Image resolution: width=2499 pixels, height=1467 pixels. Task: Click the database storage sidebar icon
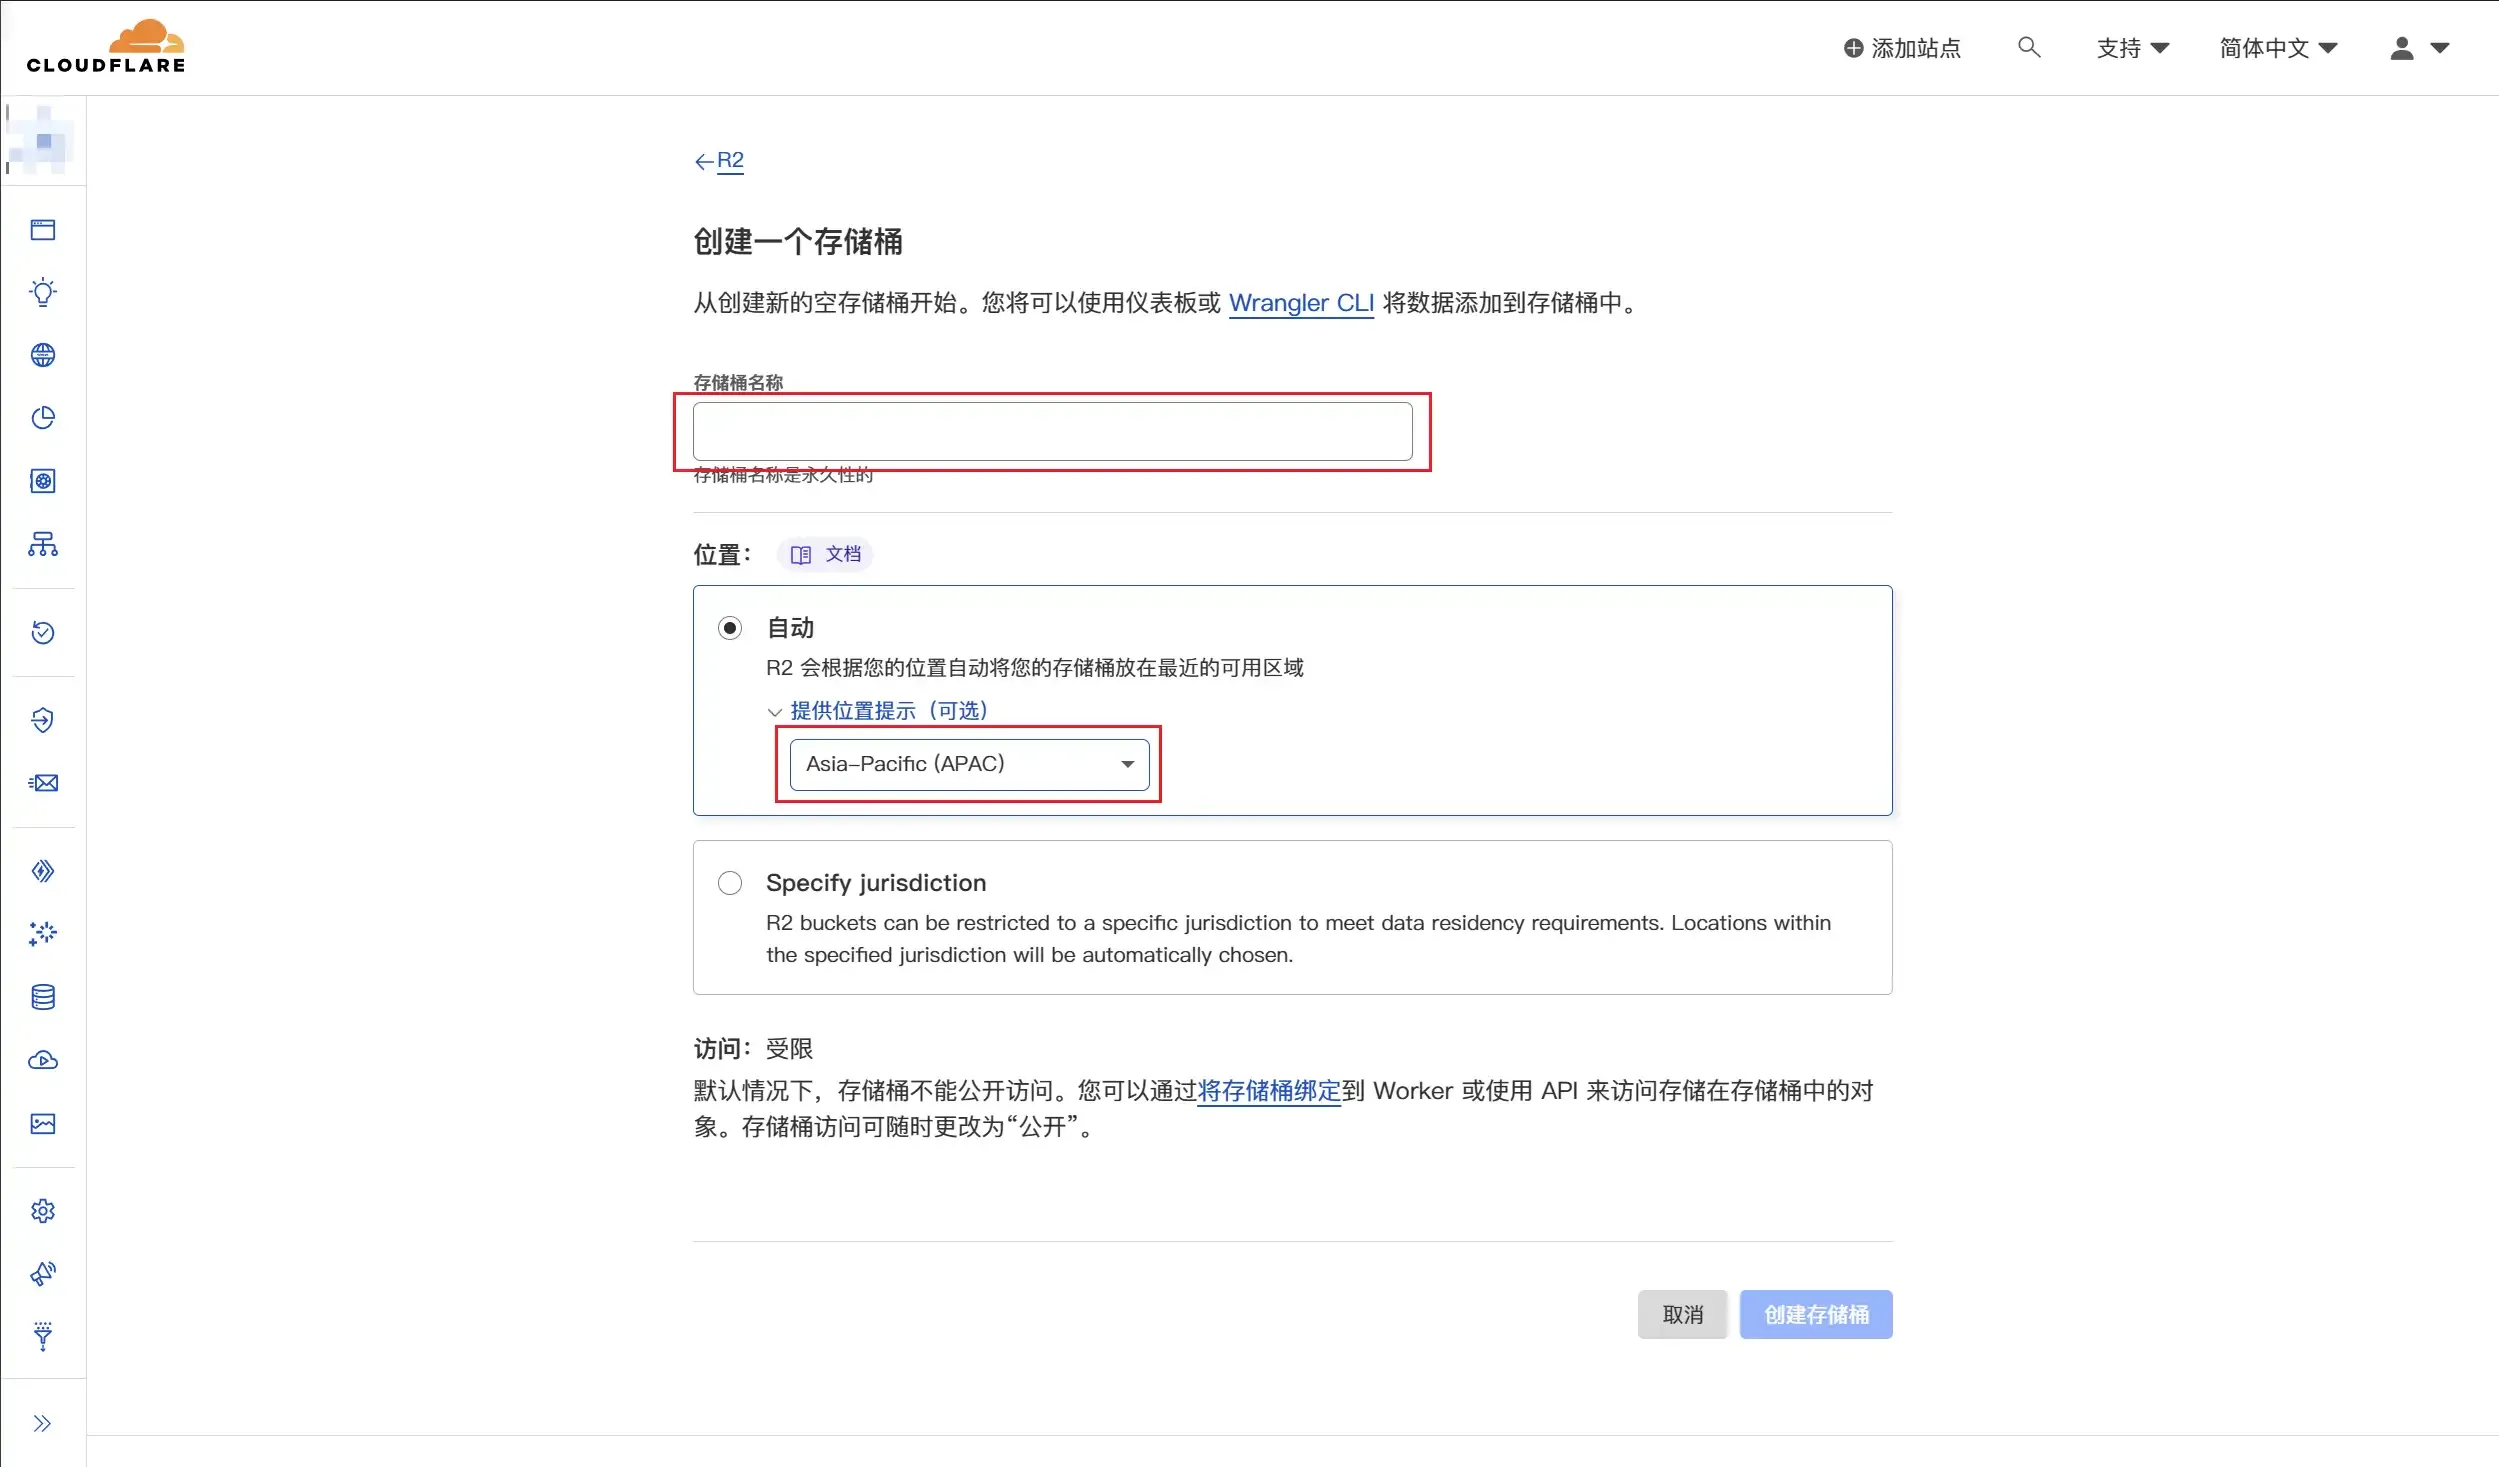pyautogui.click(x=43, y=997)
